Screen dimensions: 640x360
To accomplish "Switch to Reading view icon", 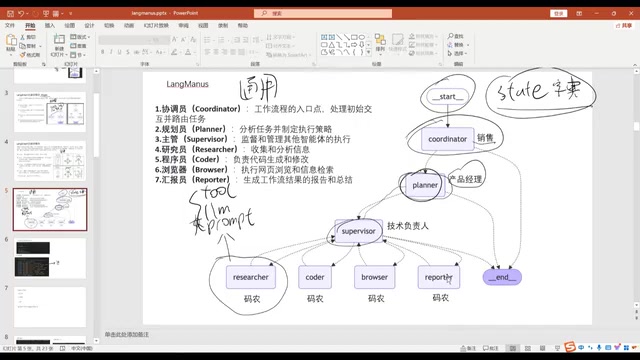I will point(542,348).
